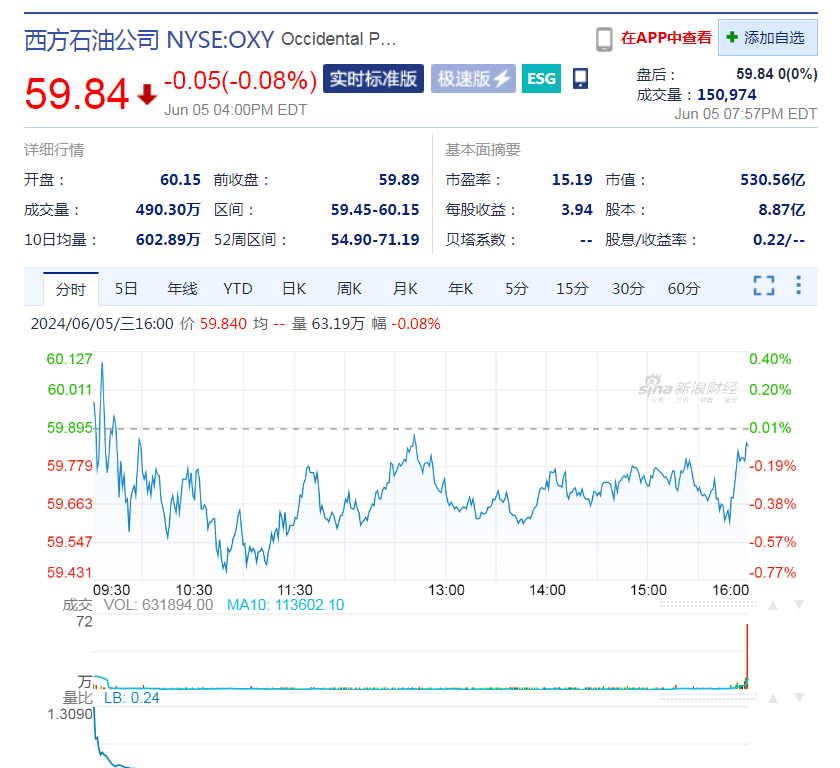This screenshot has height=768, width=840.
Task: Open the 西方石油公司 stock title link
Action: click(91, 40)
